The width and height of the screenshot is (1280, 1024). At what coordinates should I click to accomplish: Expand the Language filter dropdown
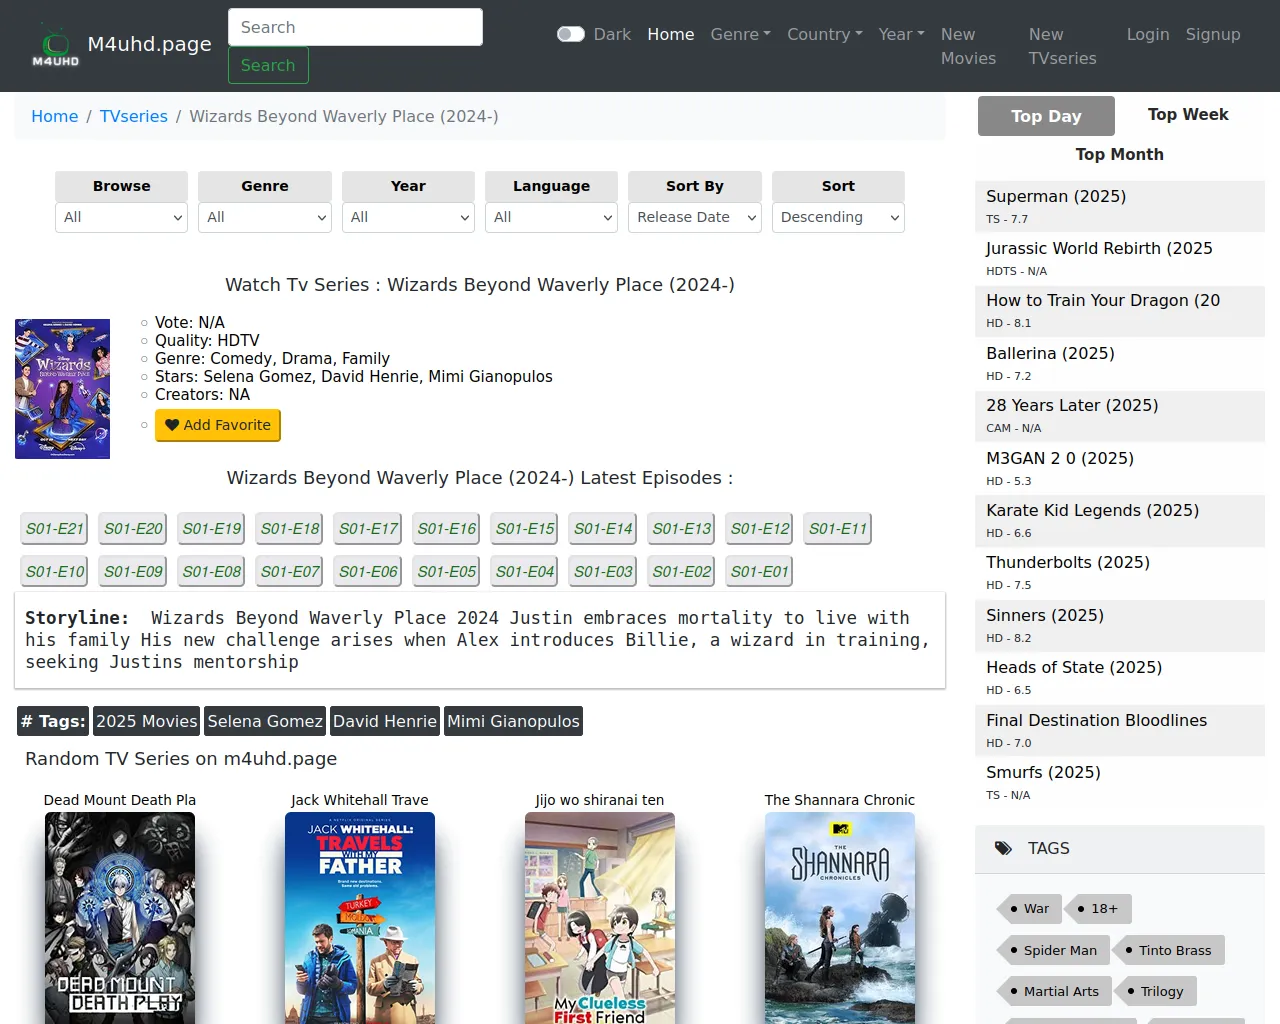tap(552, 217)
